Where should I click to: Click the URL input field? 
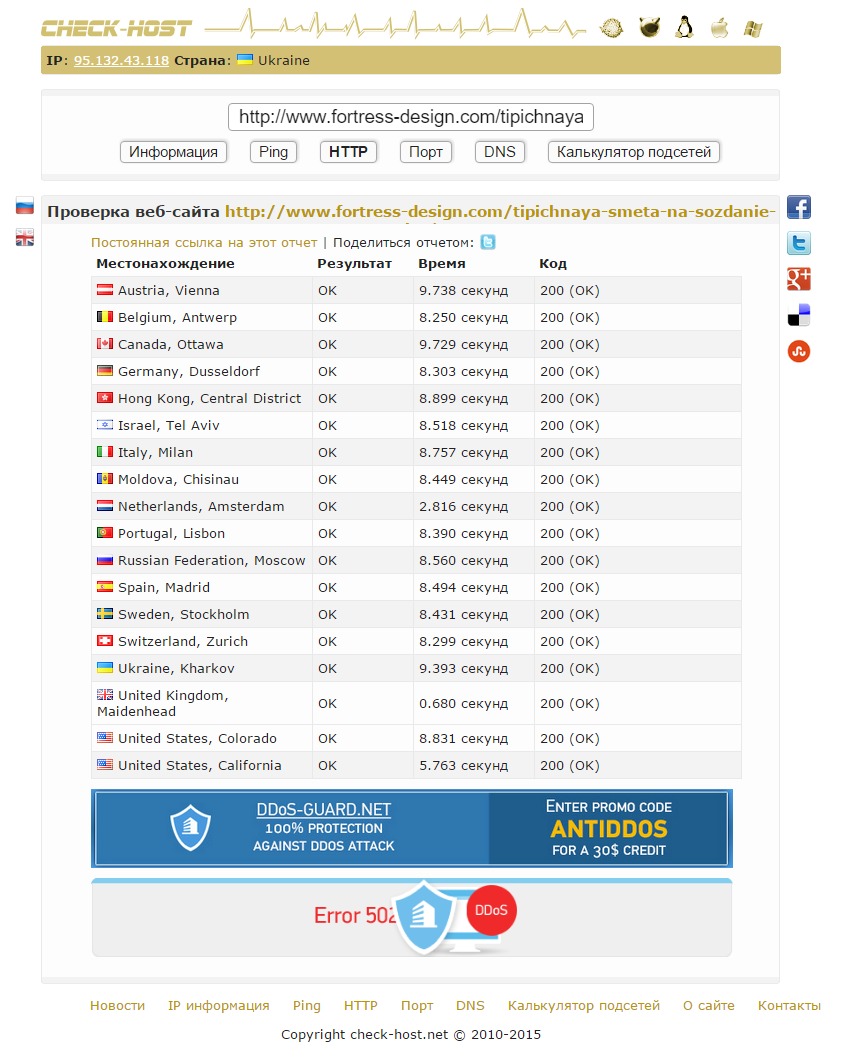click(x=411, y=116)
